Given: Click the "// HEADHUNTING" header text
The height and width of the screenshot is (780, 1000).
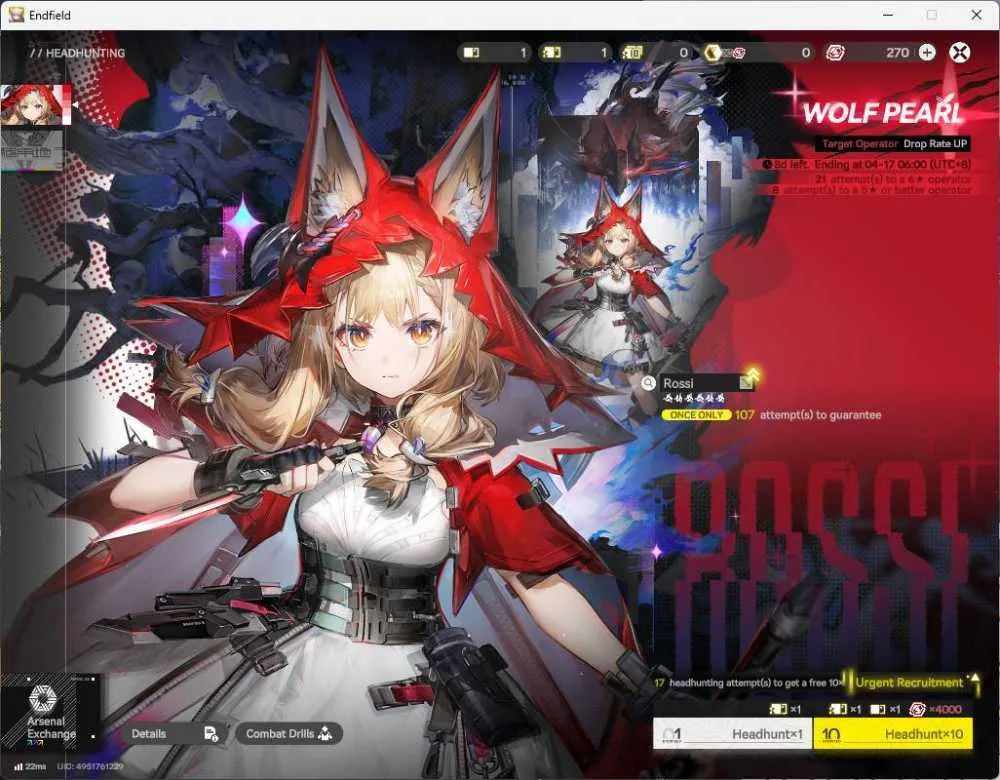Looking at the screenshot, I should (77, 53).
